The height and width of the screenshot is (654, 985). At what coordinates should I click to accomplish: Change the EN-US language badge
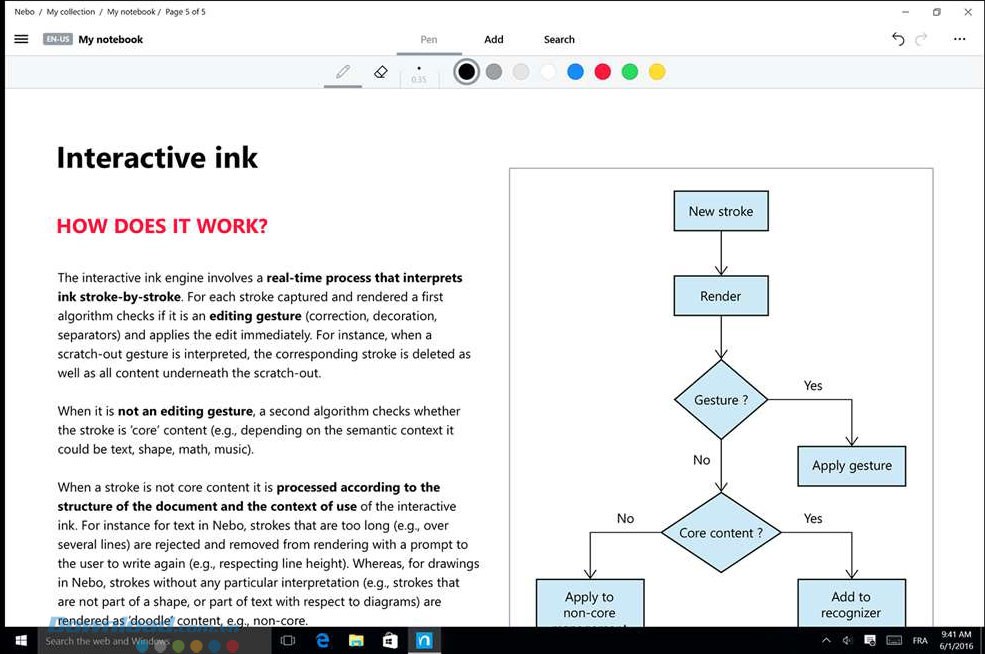57,39
